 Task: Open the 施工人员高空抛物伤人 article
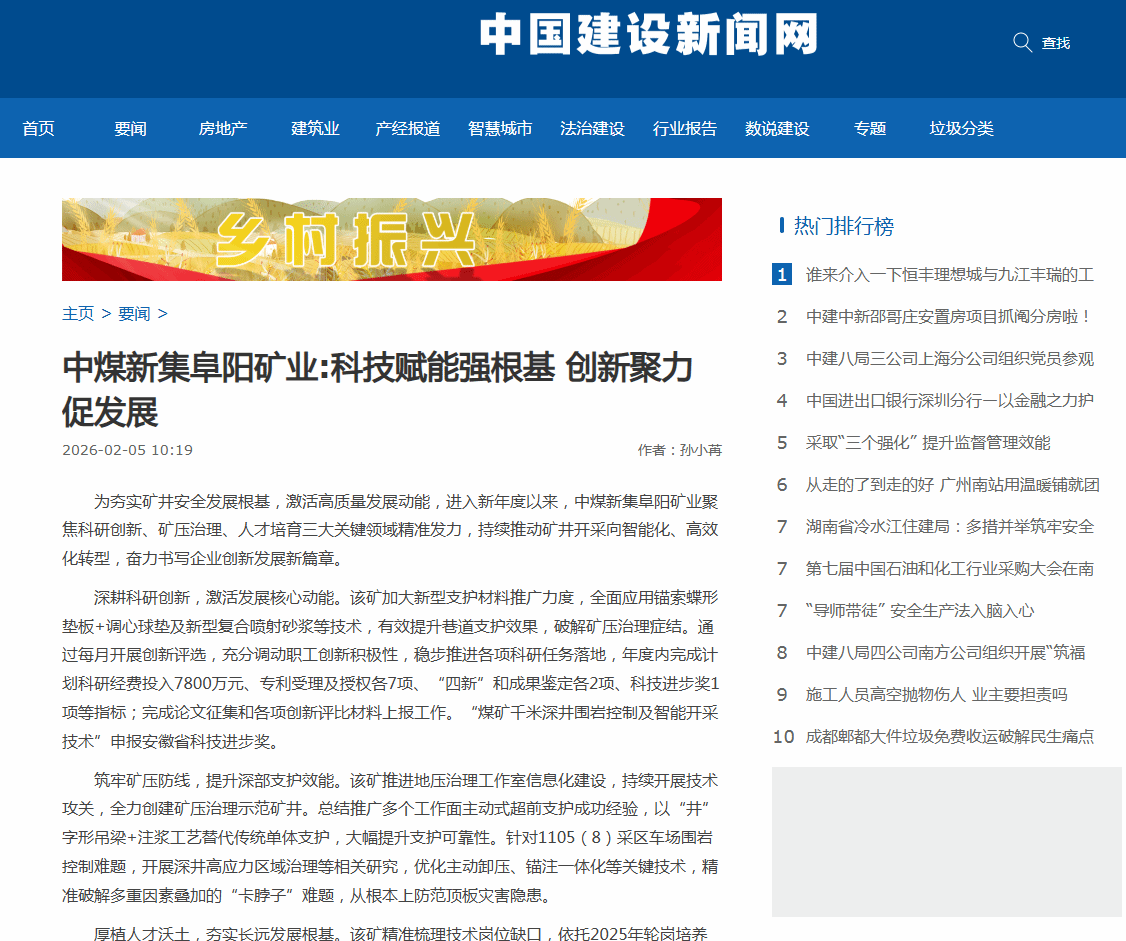[x=936, y=695]
